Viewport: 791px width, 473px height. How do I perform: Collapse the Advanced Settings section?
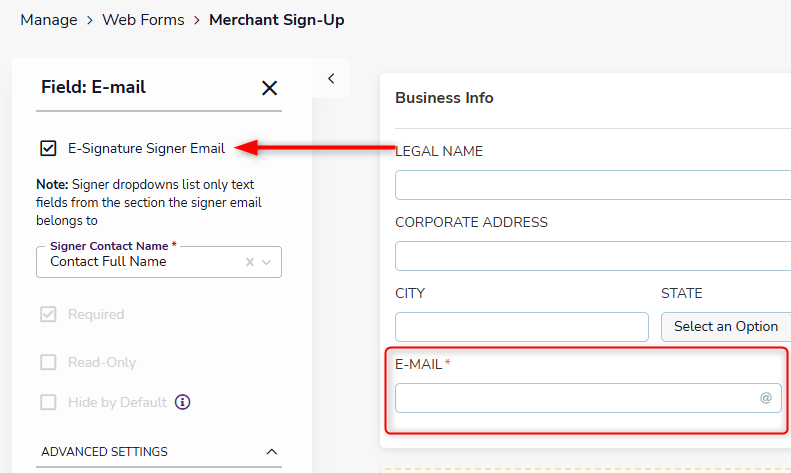coord(271,451)
